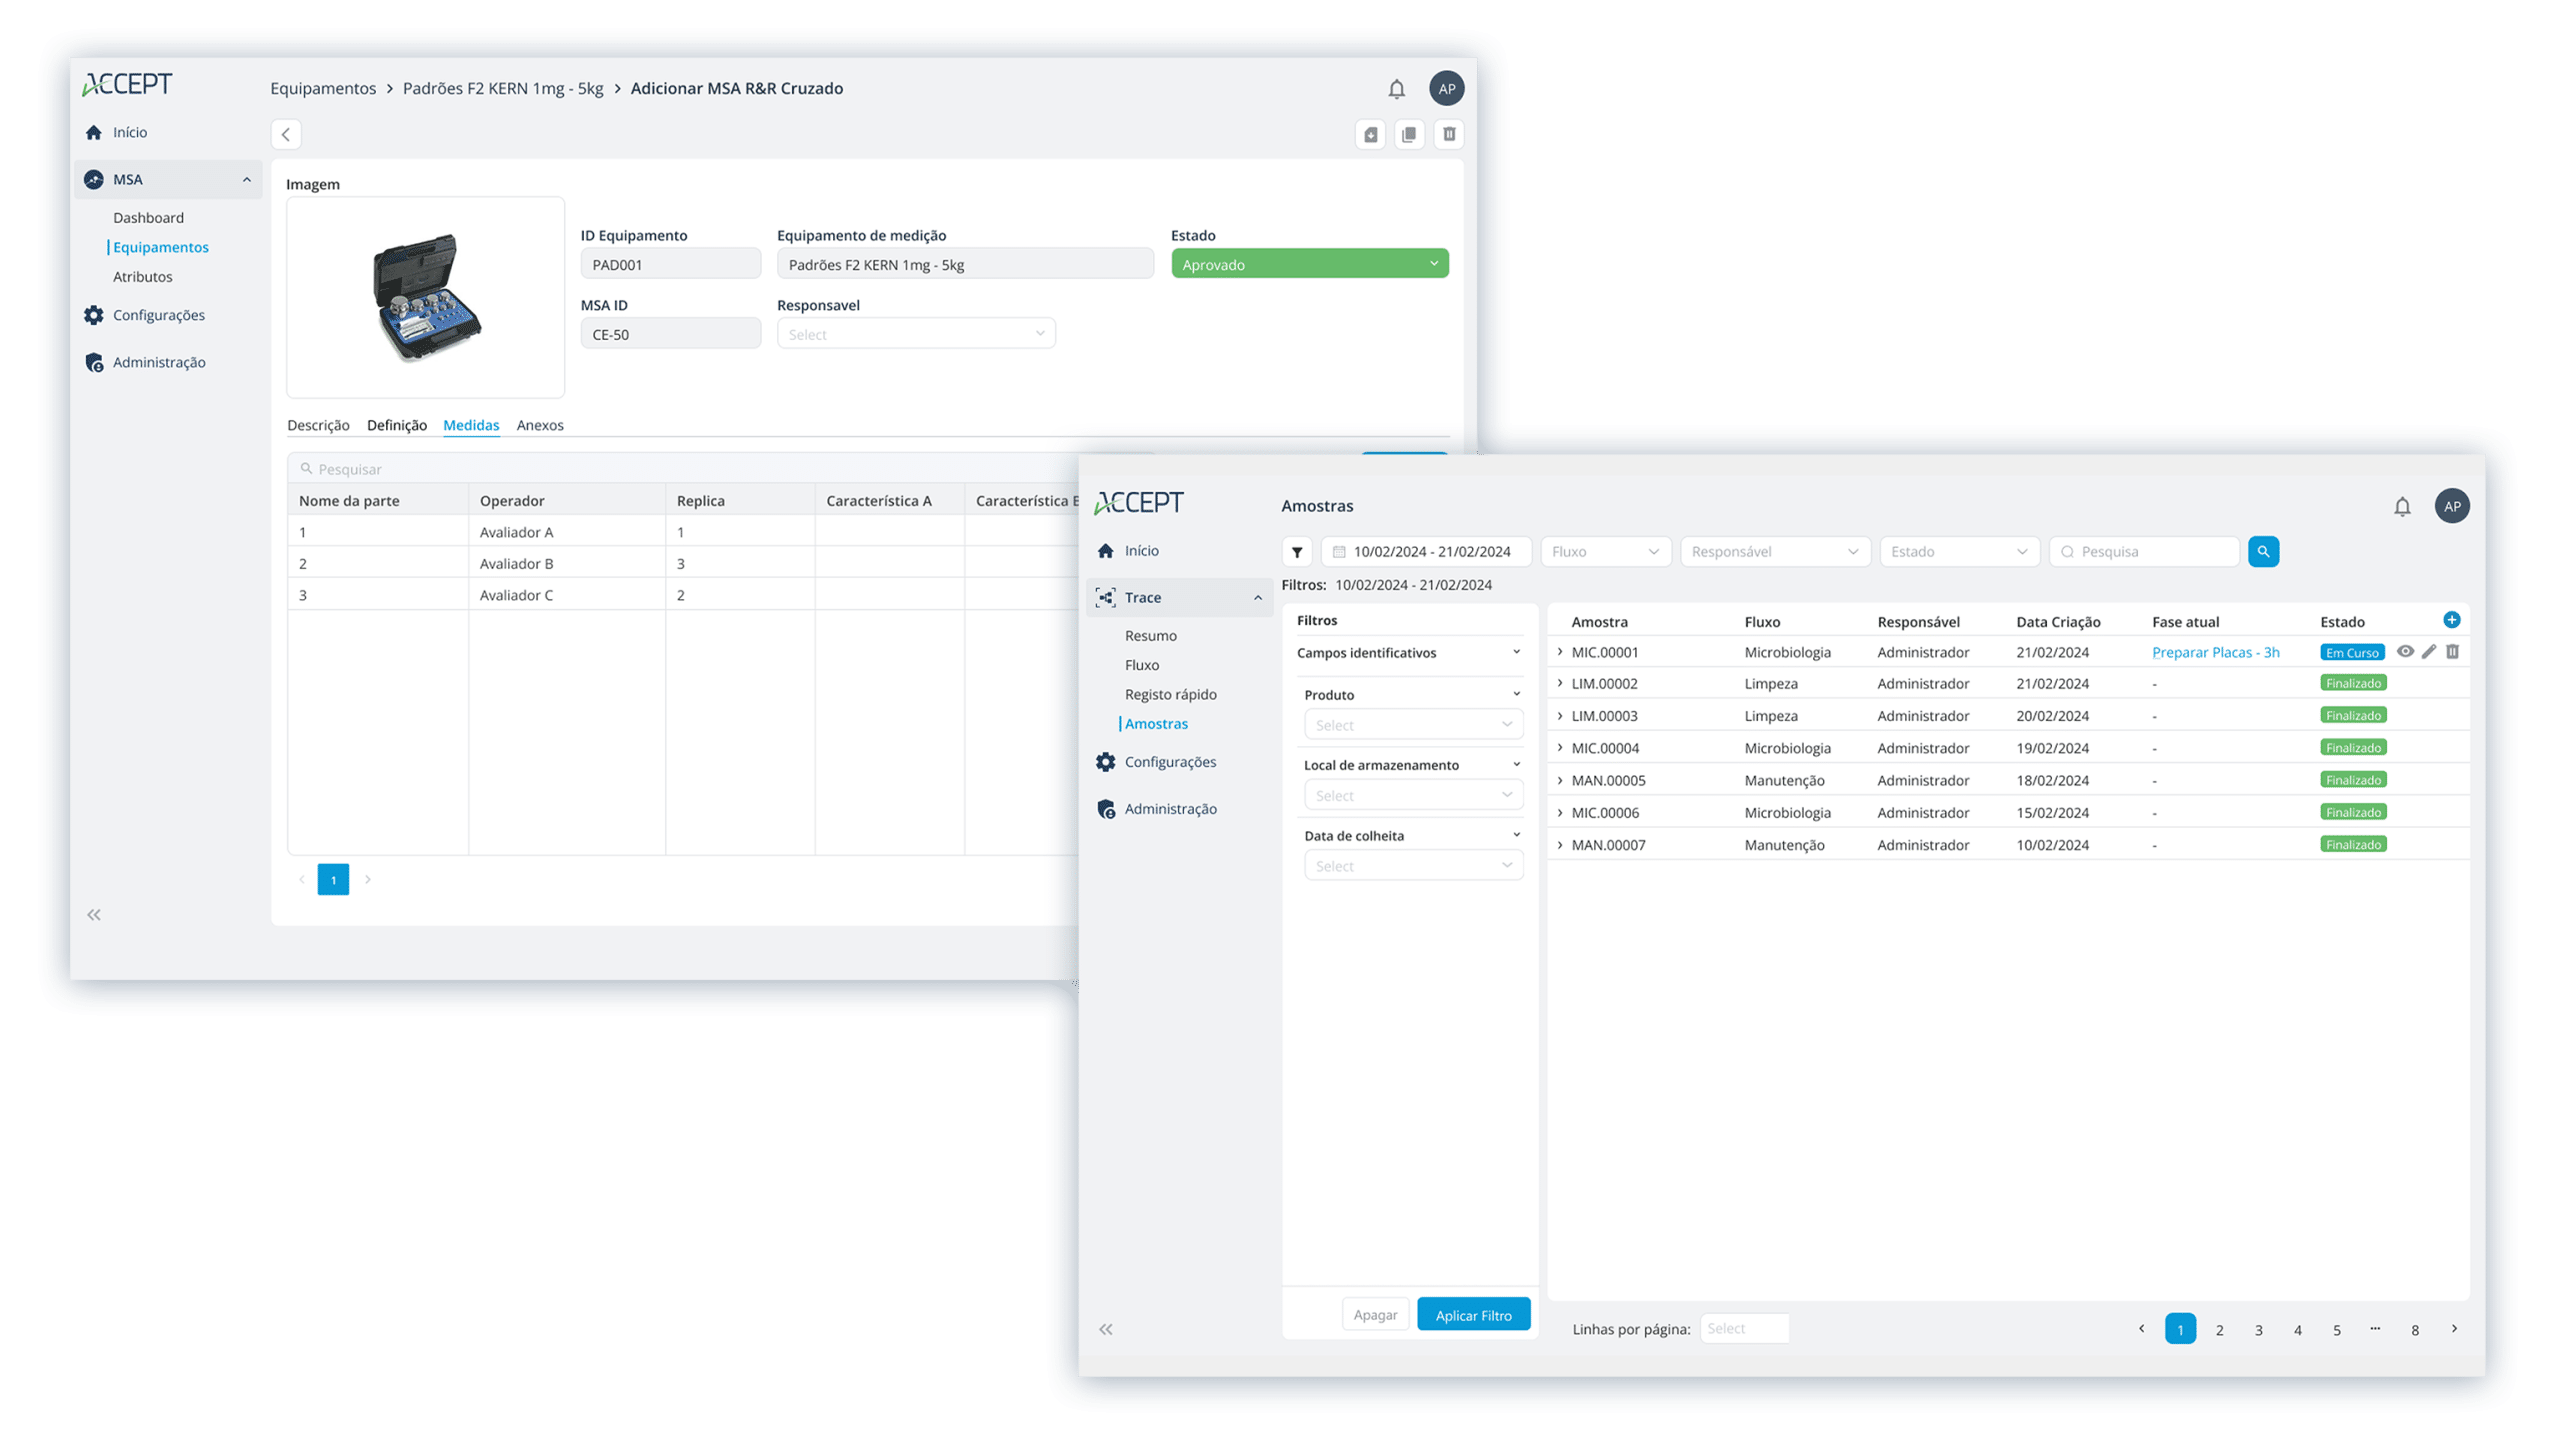Image resolution: width=2560 pixels, height=1431 pixels.
Task: Collapse the Trace sidebar with double chevron
Action: 1105,1329
